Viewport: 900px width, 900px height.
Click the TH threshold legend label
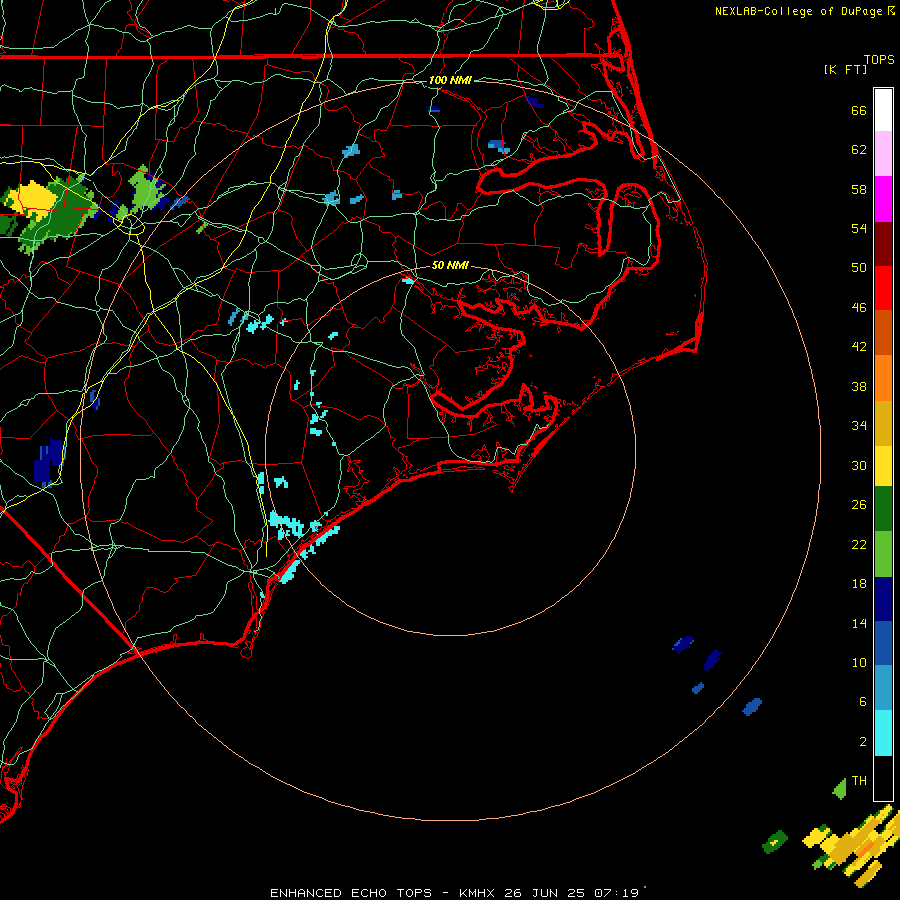[x=859, y=780]
